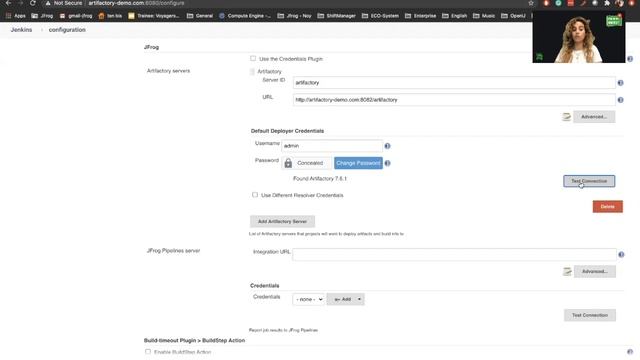Open the Trainee Voyagers bookmark
This screenshot has height=360, width=640.
[154, 16]
